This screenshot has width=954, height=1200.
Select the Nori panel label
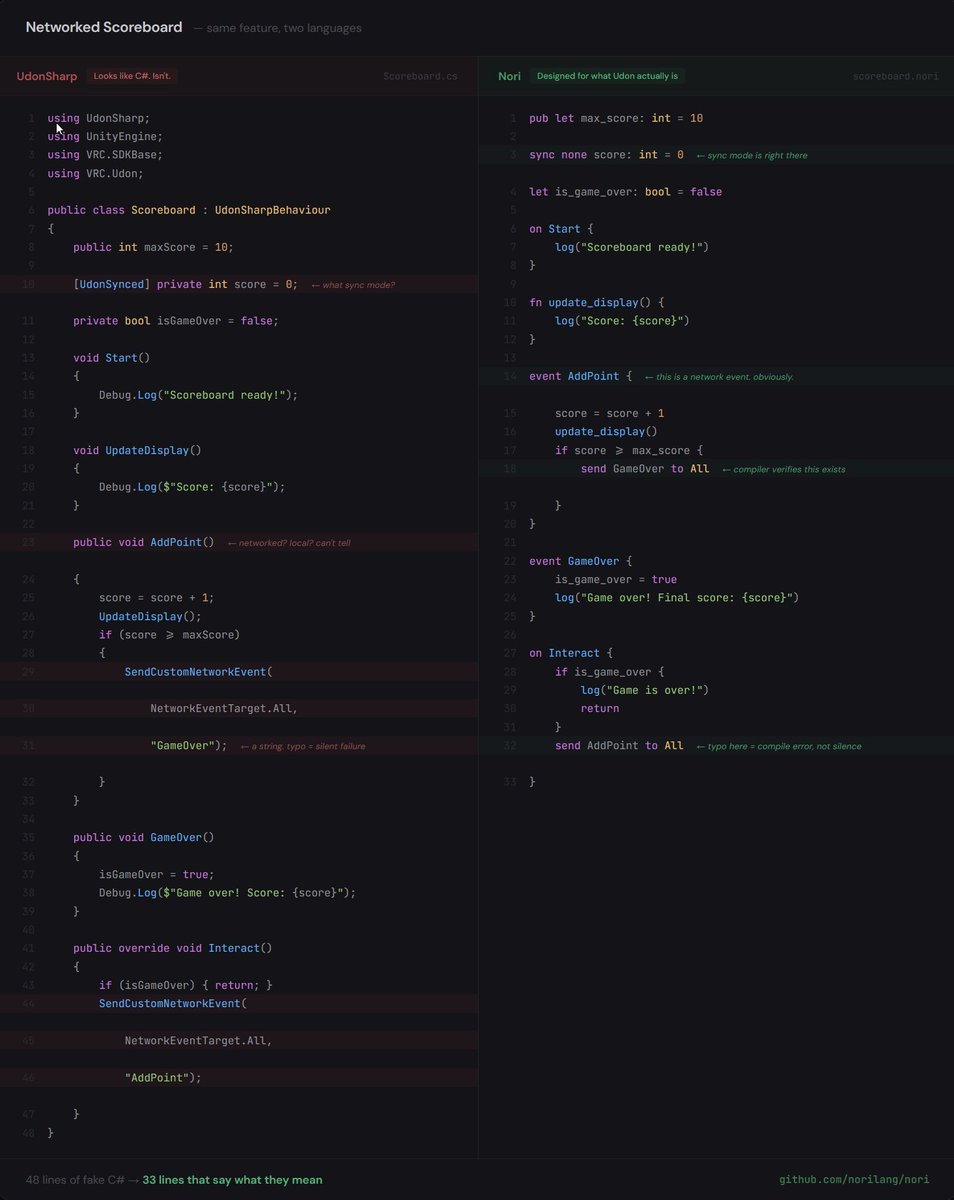coord(509,76)
